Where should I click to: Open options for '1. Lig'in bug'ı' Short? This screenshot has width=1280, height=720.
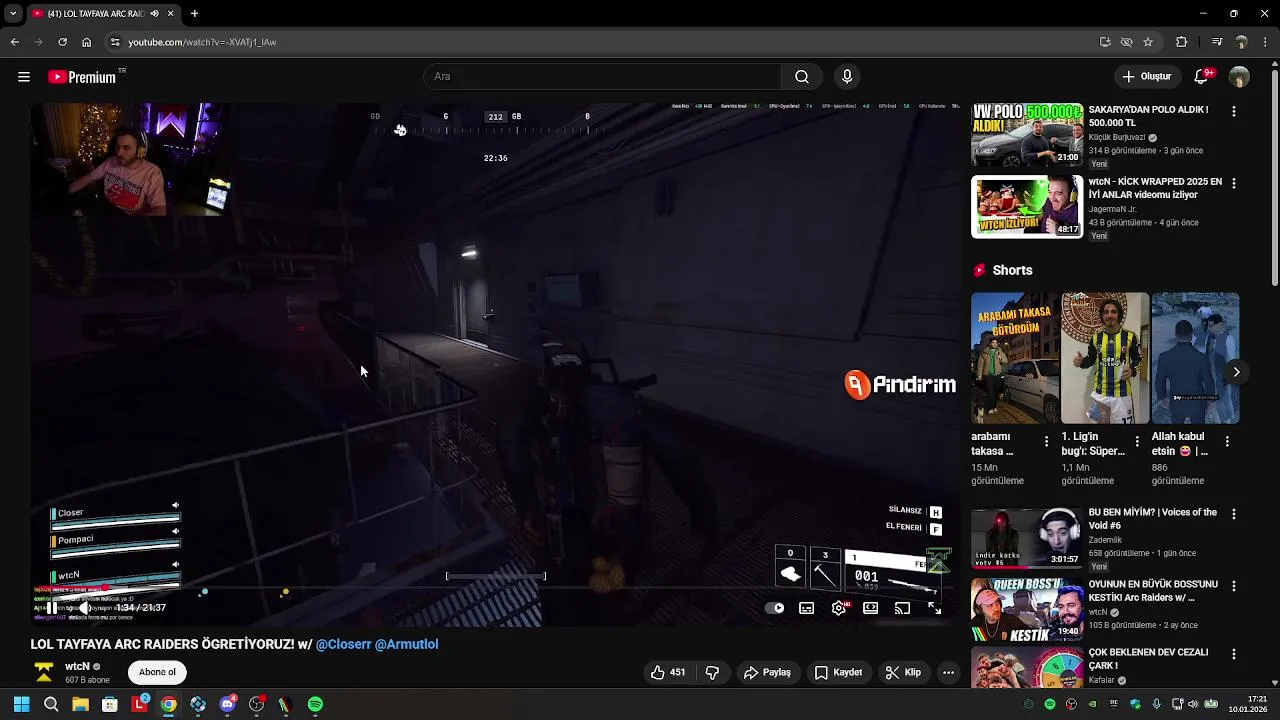click(x=1137, y=441)
